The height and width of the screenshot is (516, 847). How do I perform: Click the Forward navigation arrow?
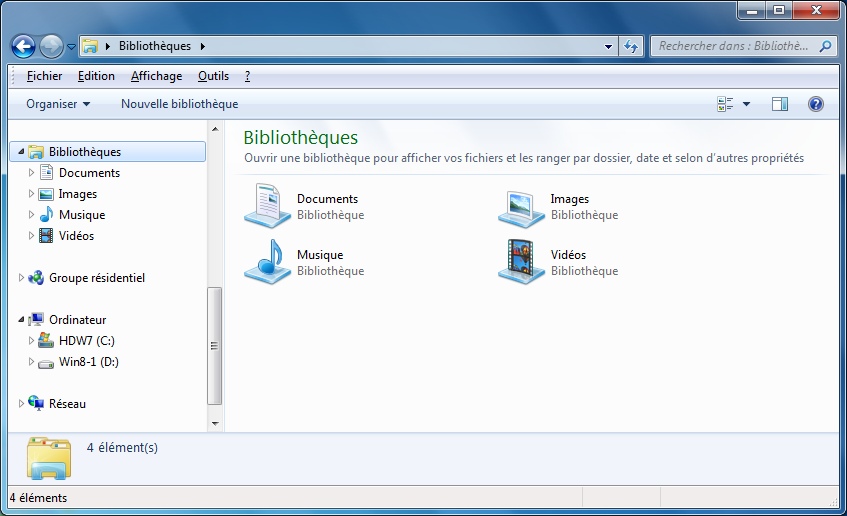click(x=52, y=46)
